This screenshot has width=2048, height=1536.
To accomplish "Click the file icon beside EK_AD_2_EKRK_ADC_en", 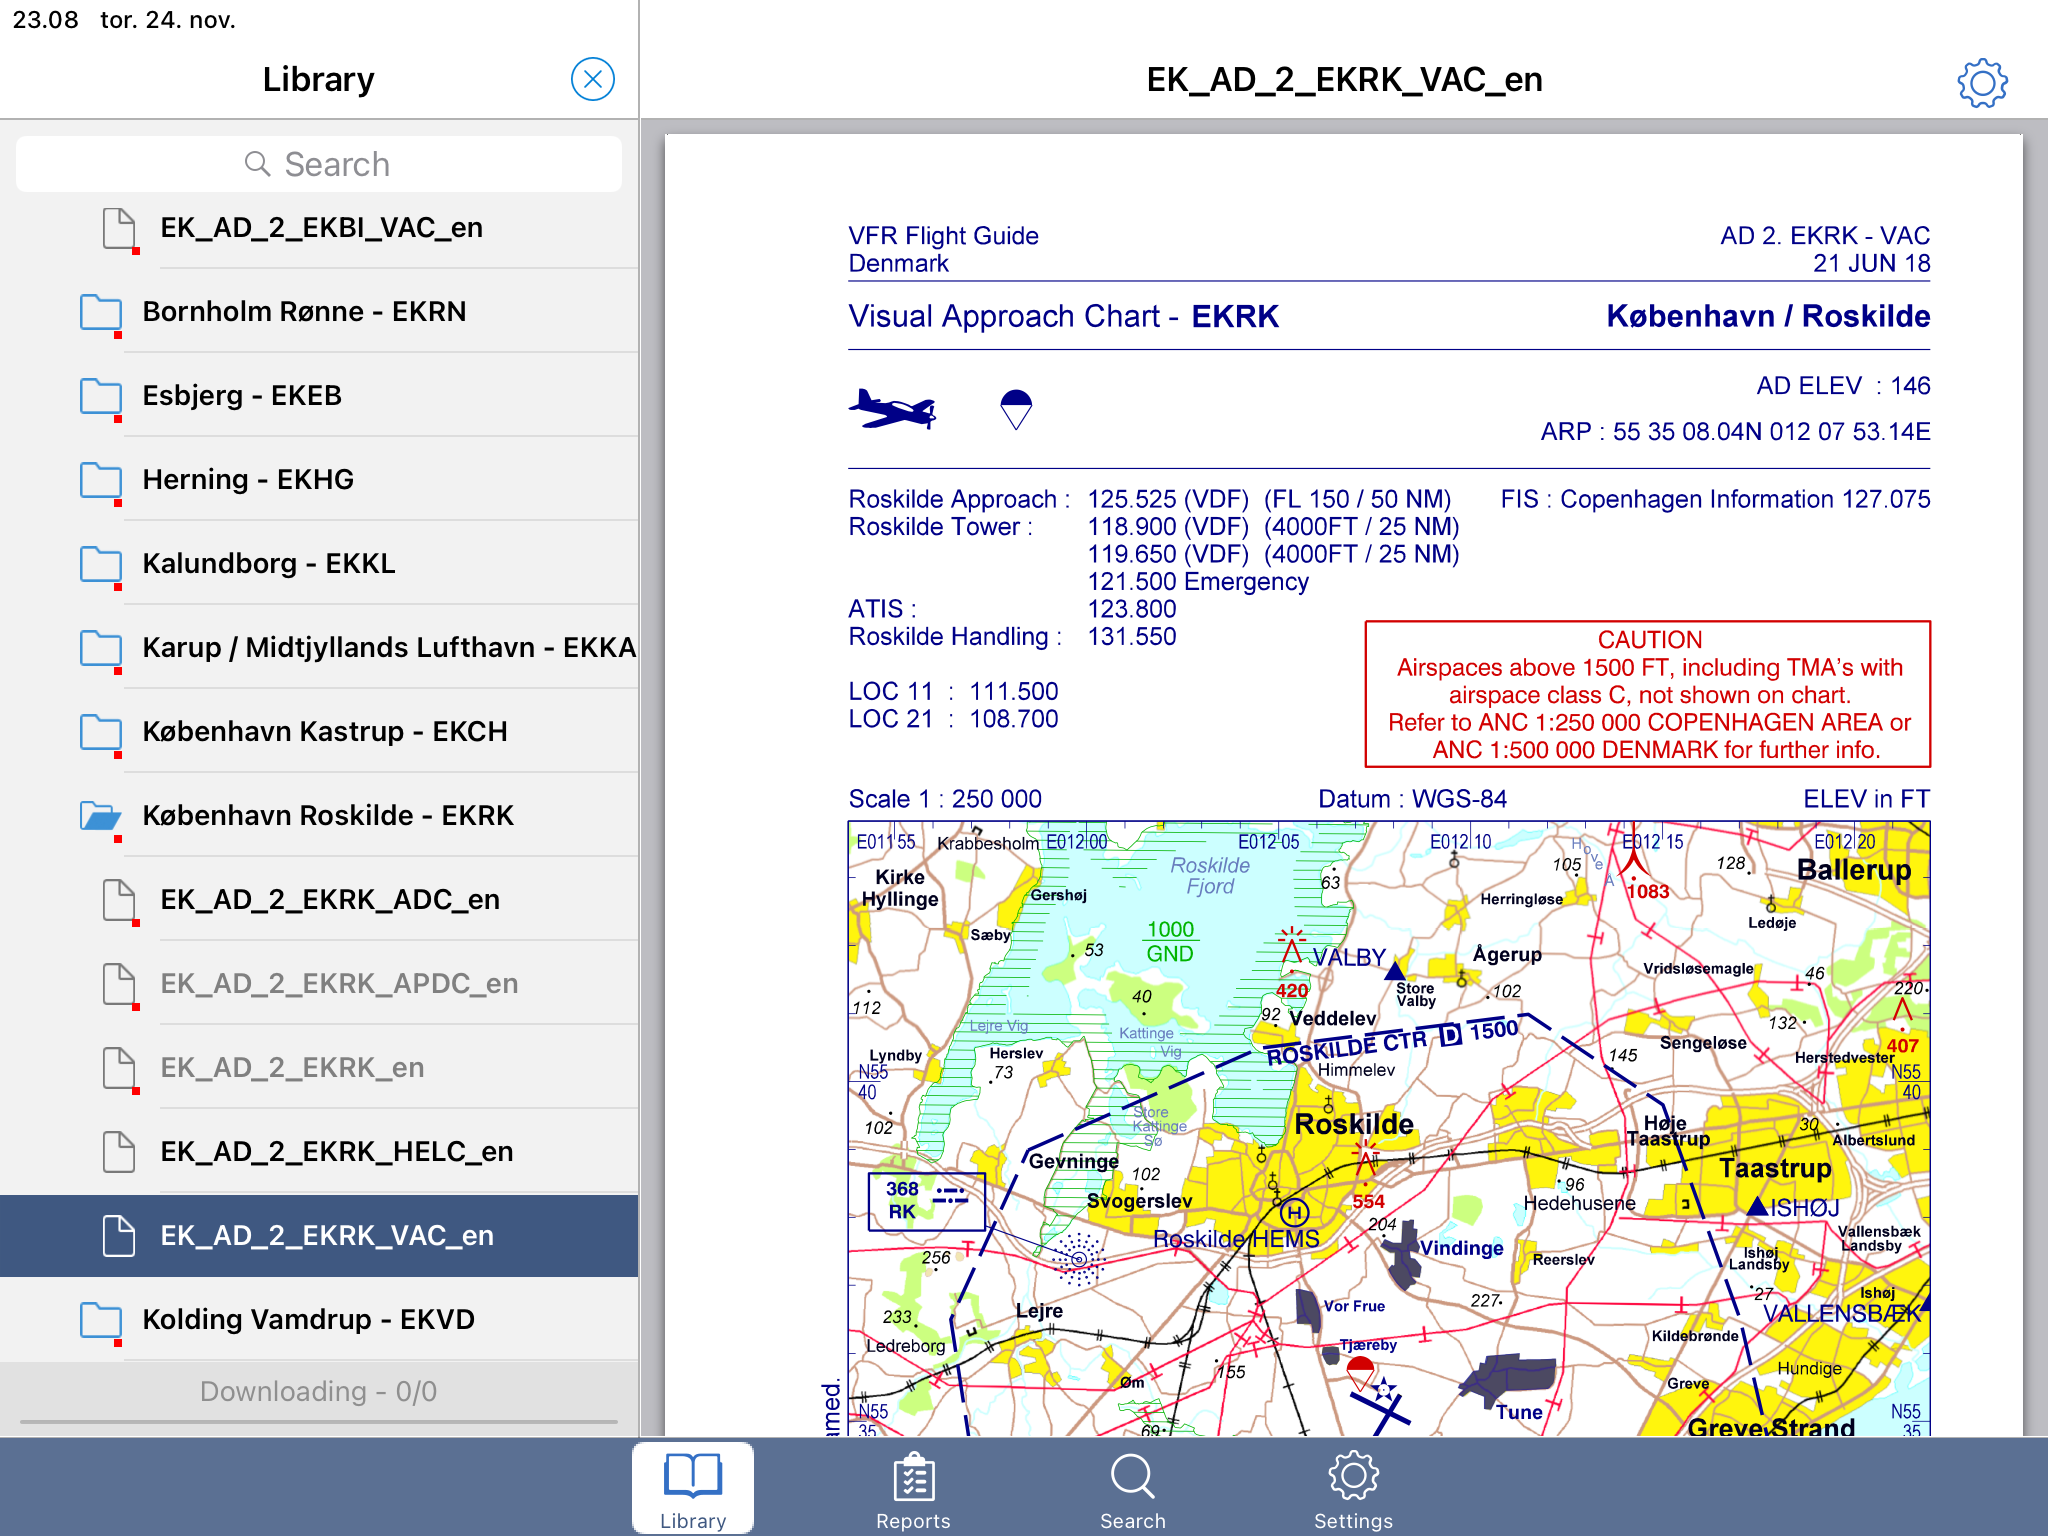I will coord(120,901).
